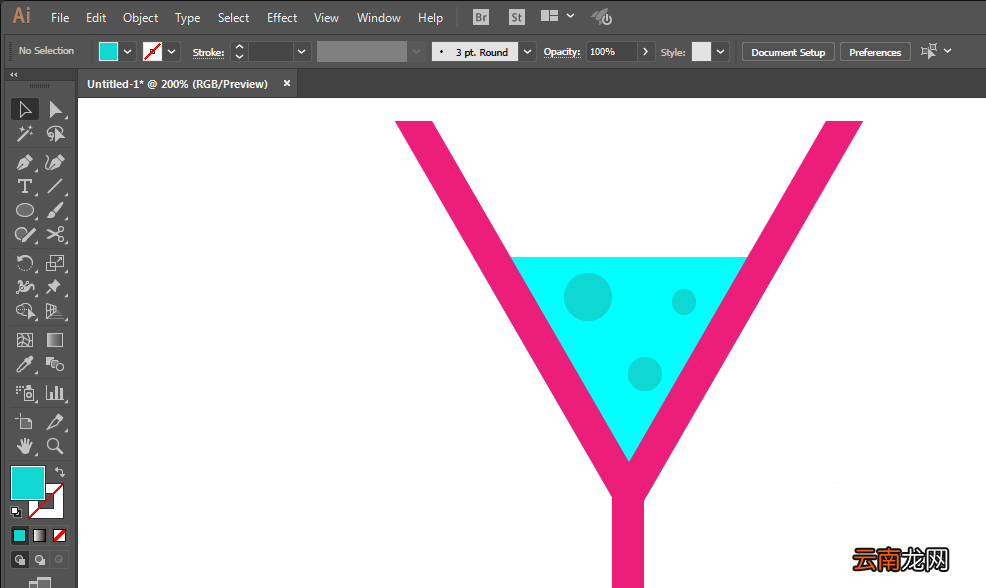Open Adobe Stock (St)
Image resolution: width=986 pixels, height=588 pixels.
(516, 17)
